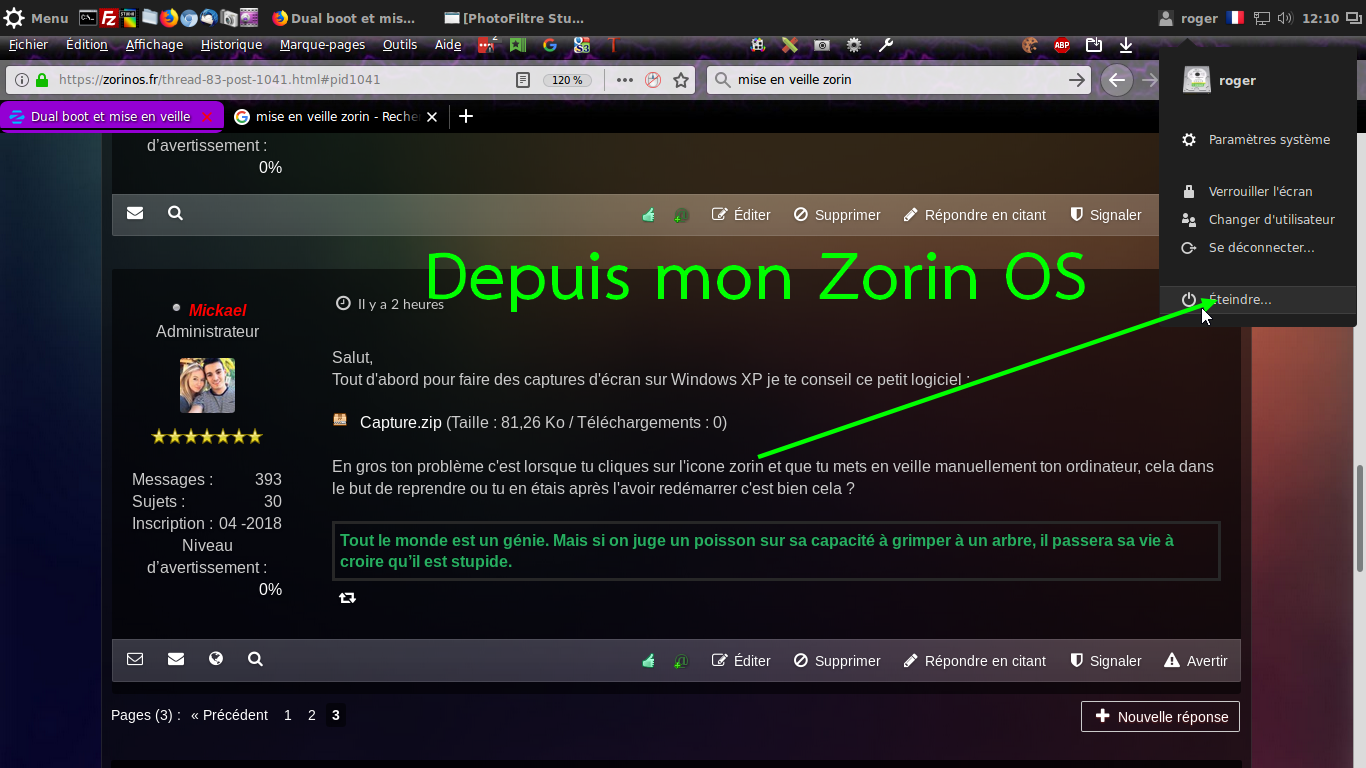Screen dimensions: 1366x768
Task: Click the thumbs-up icon on Mickael's post
Action: [x=648, y=661]
